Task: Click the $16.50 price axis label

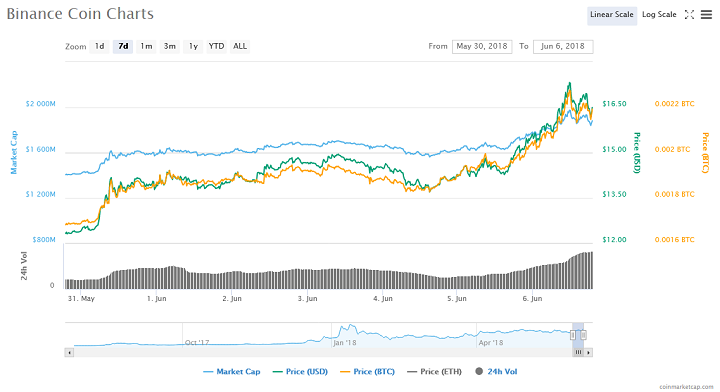Action: click(614, 104)
